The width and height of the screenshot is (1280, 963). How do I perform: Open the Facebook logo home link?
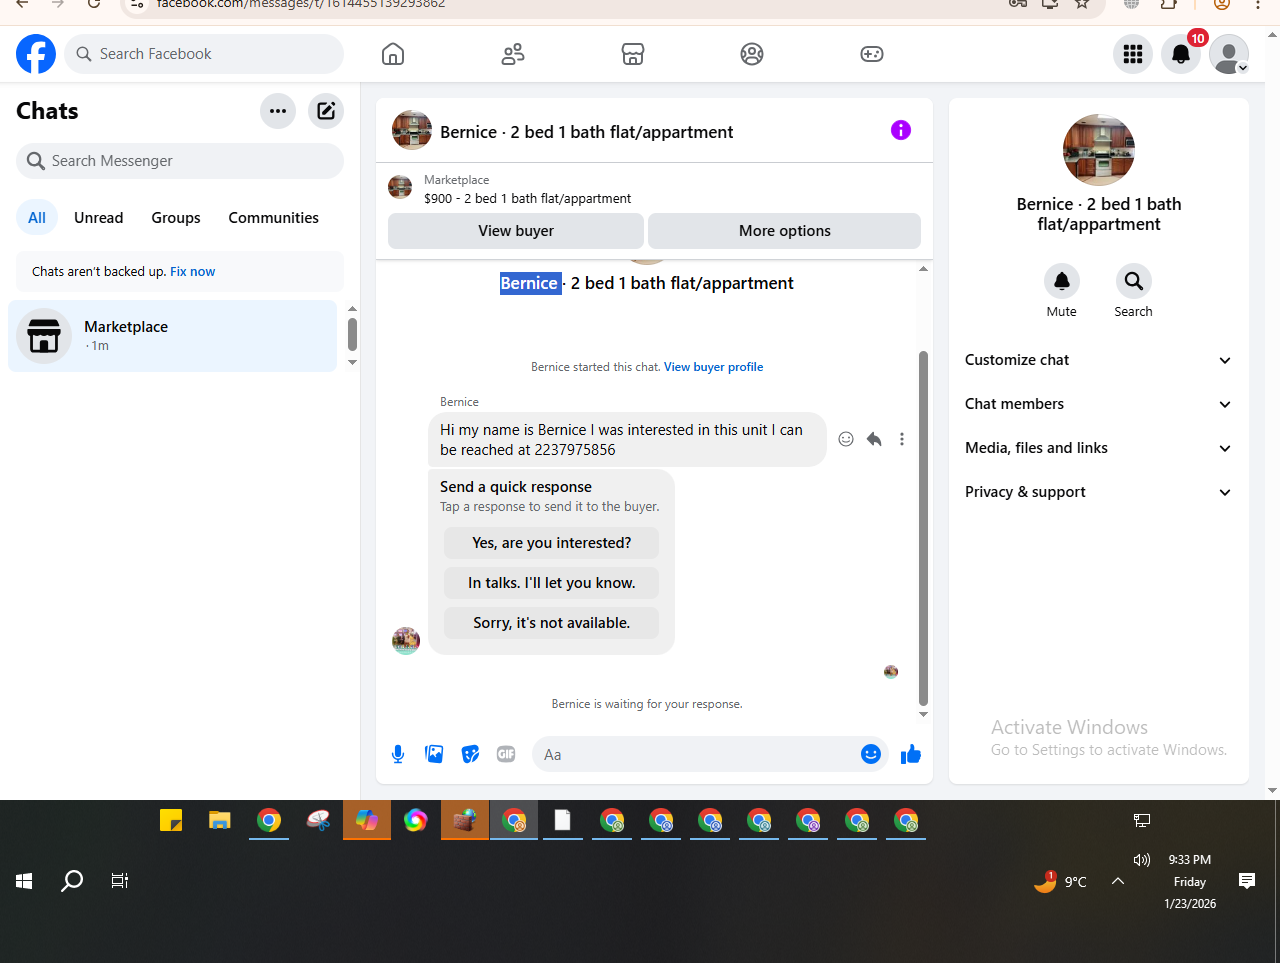pyautogui.click(x=36, y=54)
